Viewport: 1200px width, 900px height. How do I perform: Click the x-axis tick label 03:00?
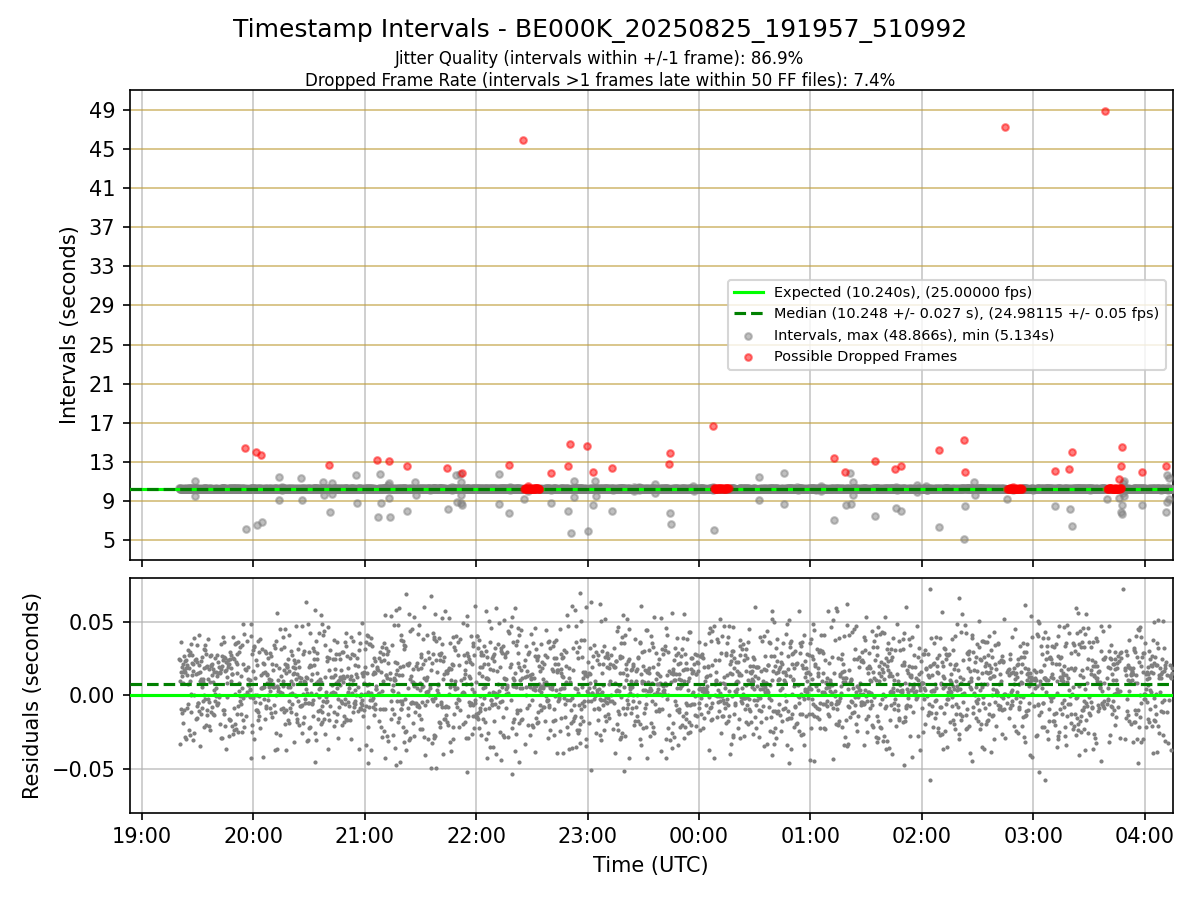1032,835
